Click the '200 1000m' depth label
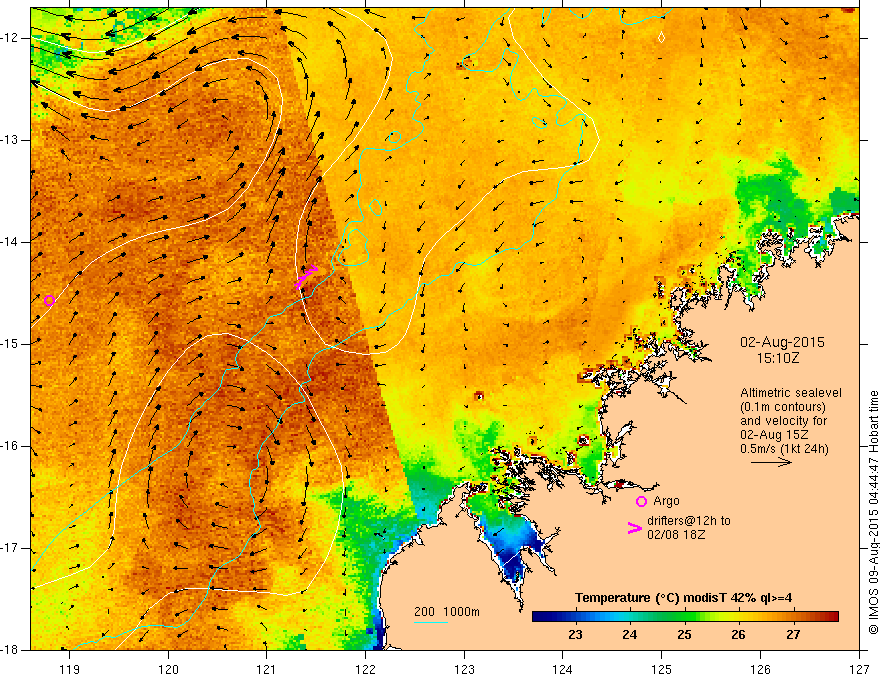 tap(447, 612)
